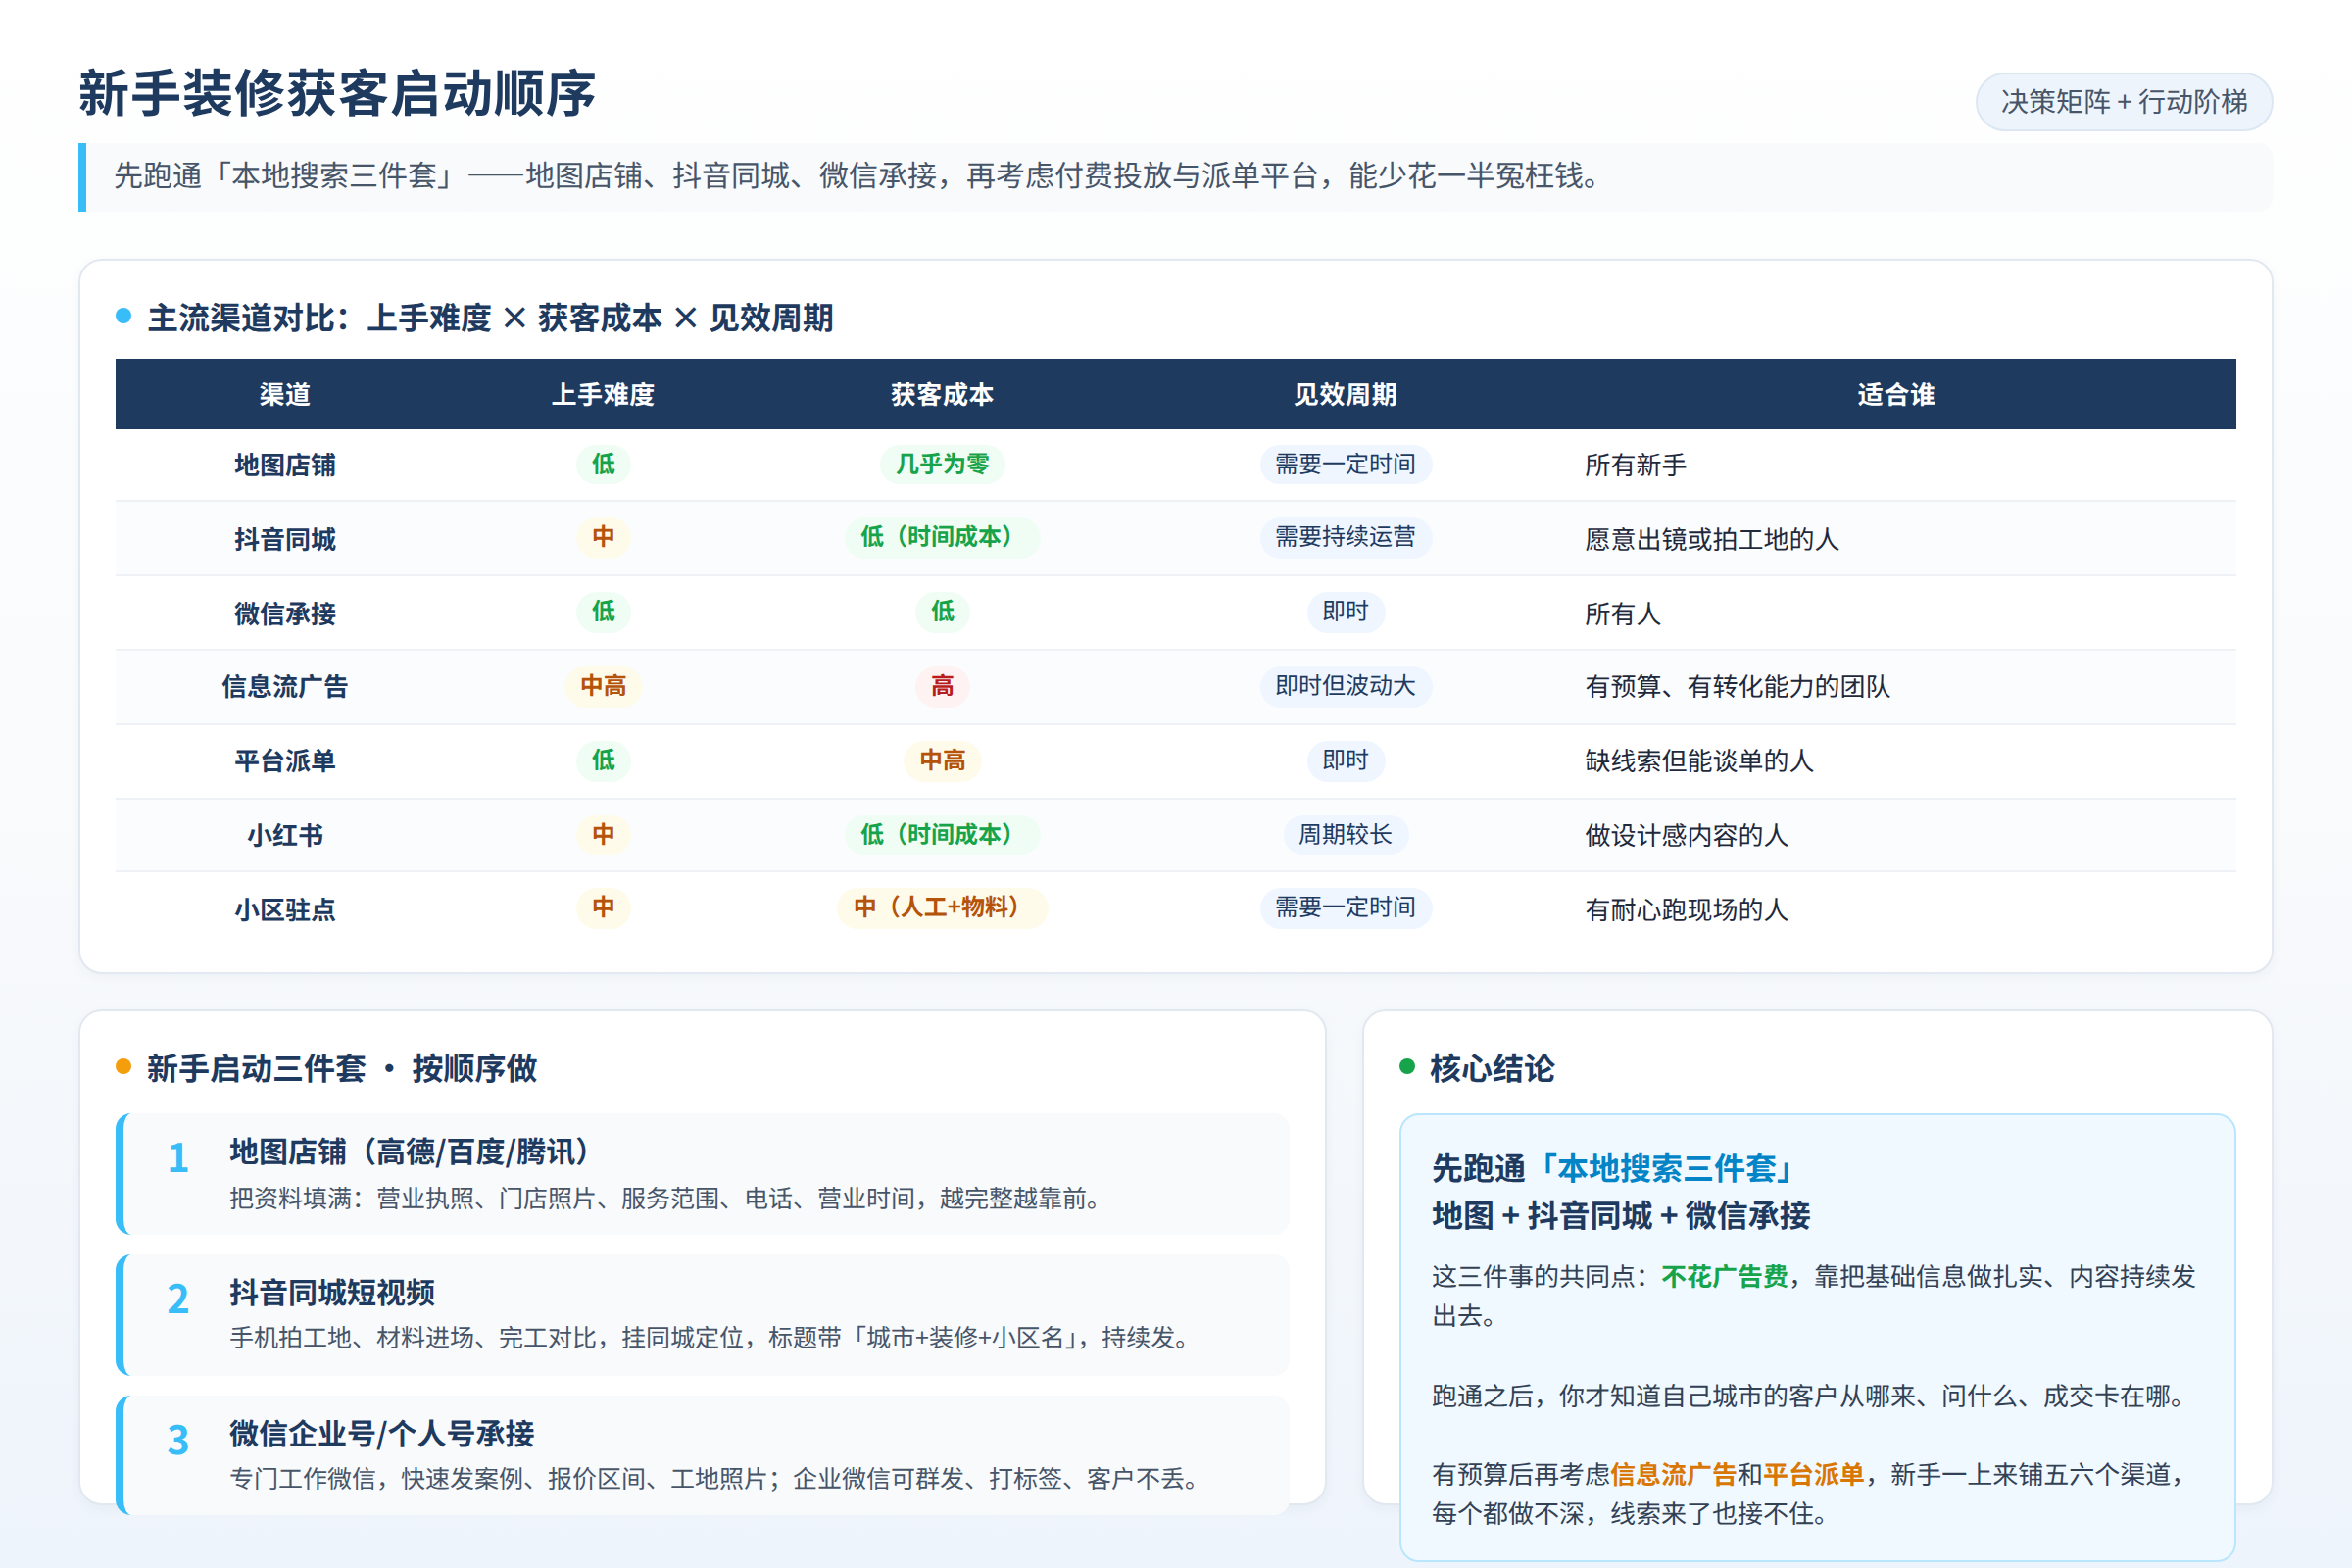Click the 决策矩阵 + 行动阶梯 badge
The width and height of the screenshot is (2352, 1568).
pos(2123,102)
